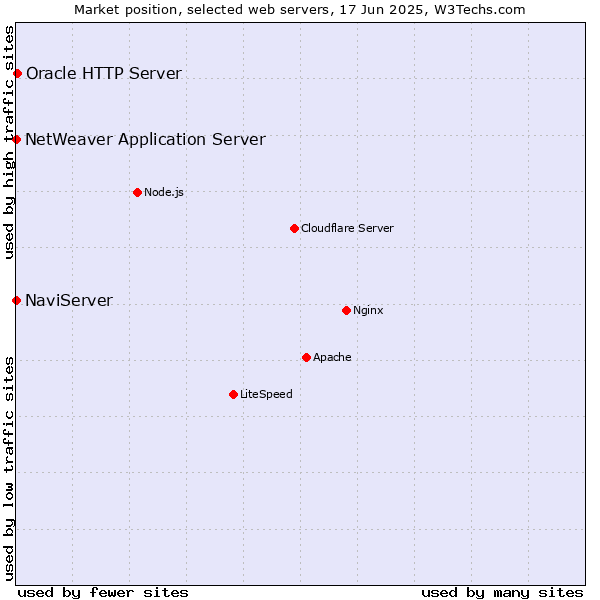Click the 'used by high traffic sites' axis label

coord(8,142)
